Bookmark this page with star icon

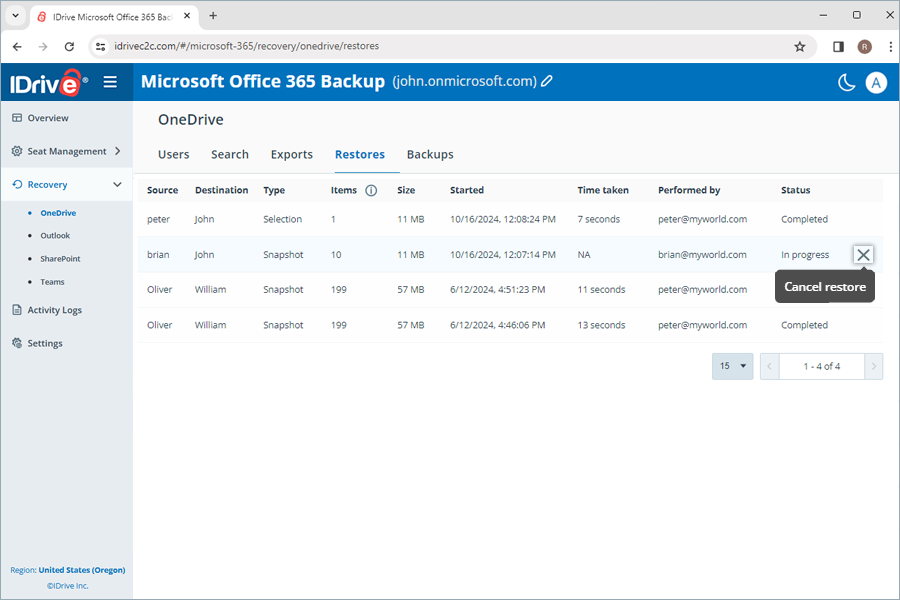799,46
